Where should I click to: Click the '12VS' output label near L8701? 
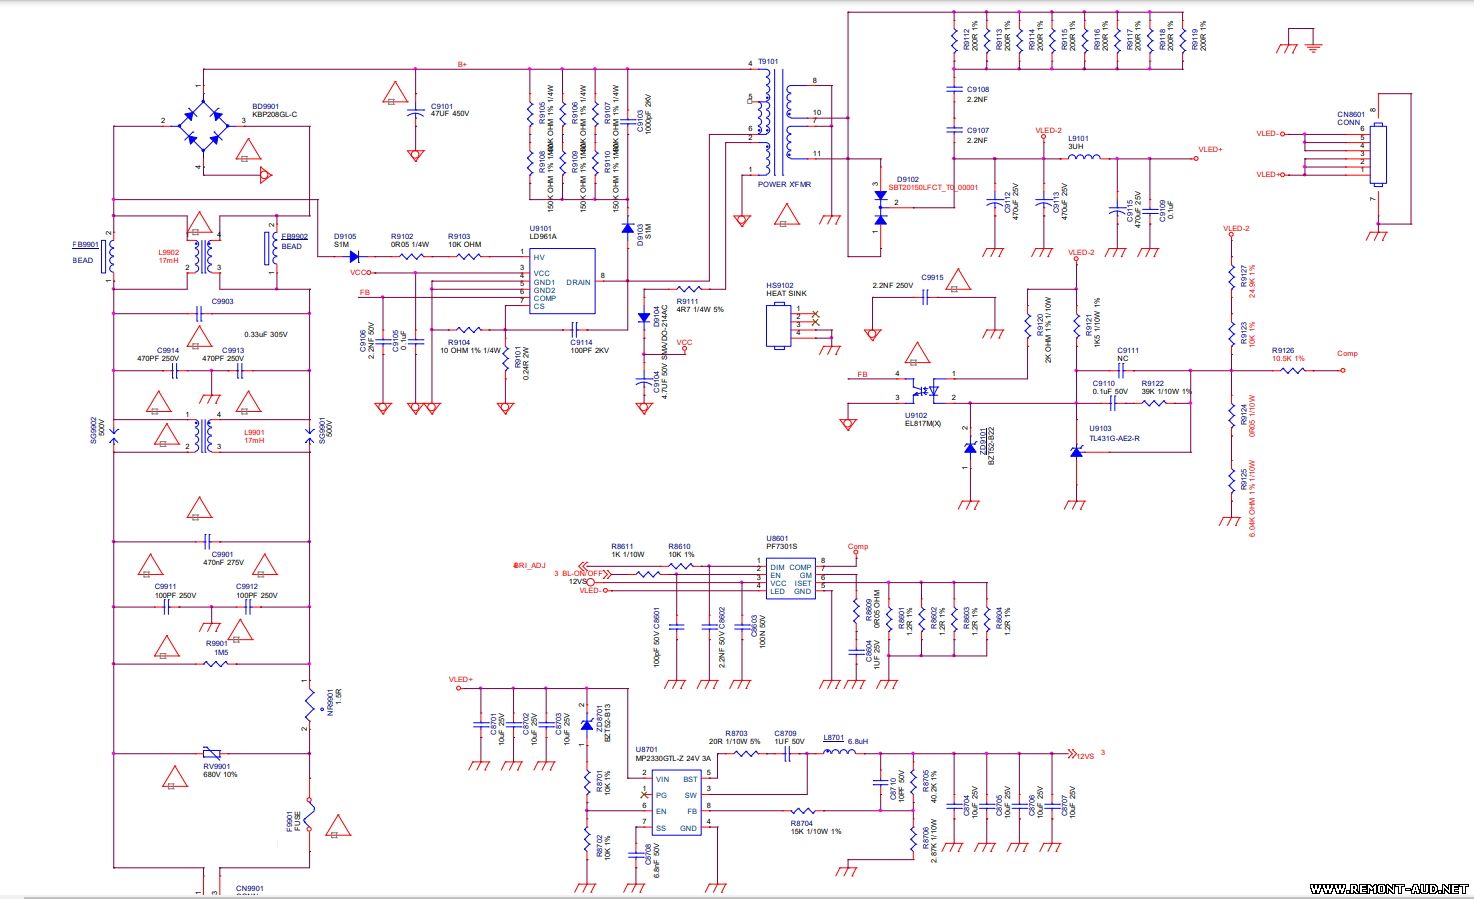(x=1085, y=756)
